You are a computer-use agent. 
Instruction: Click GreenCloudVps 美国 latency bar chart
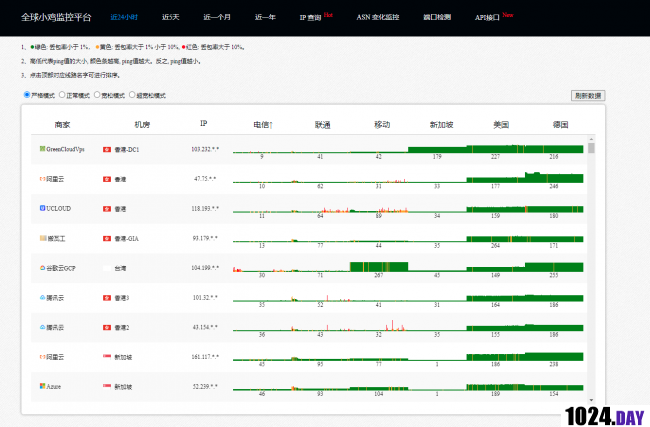495,149
